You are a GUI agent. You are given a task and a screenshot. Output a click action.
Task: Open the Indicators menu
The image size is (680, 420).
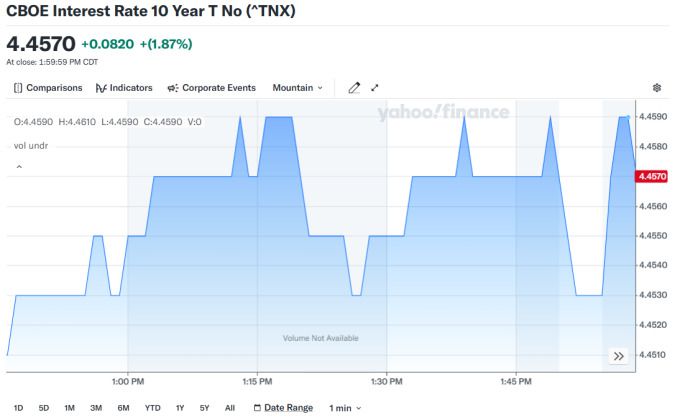point(124,88)
